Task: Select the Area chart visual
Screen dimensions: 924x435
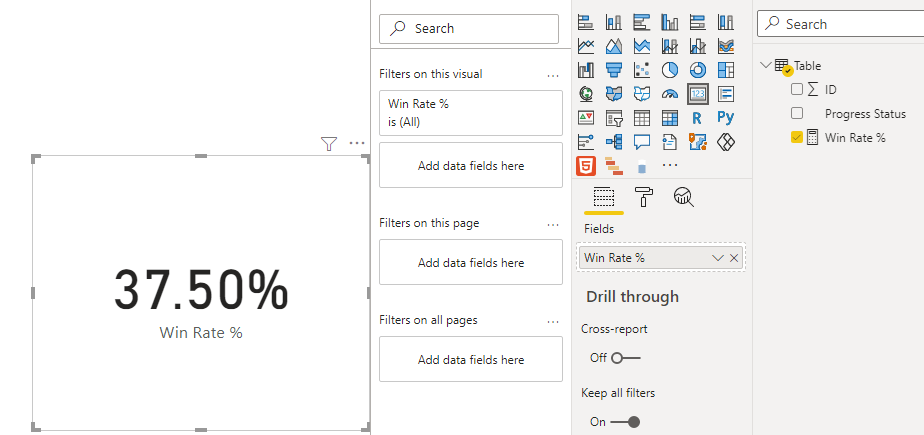Action: [613, 46]
